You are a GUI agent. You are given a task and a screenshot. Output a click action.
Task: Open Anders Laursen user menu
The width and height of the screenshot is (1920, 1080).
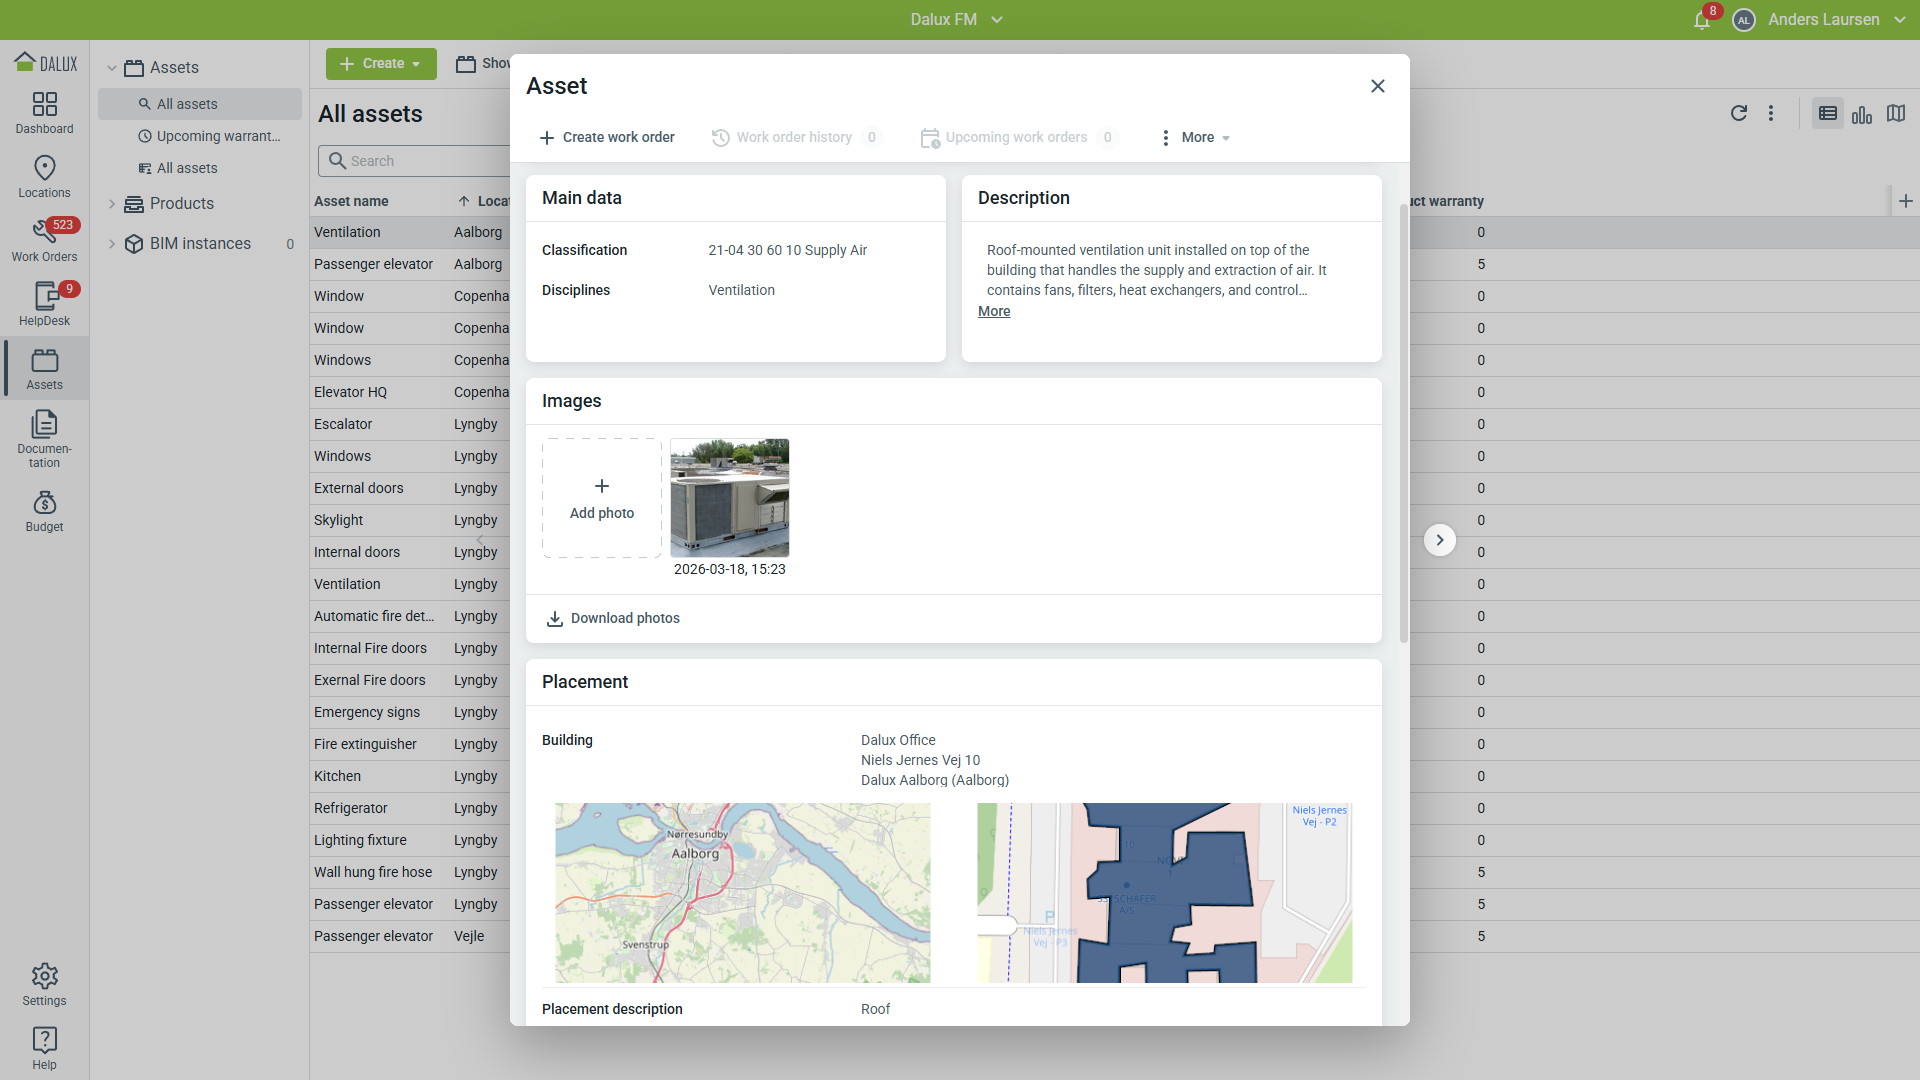coord(1836,20)
